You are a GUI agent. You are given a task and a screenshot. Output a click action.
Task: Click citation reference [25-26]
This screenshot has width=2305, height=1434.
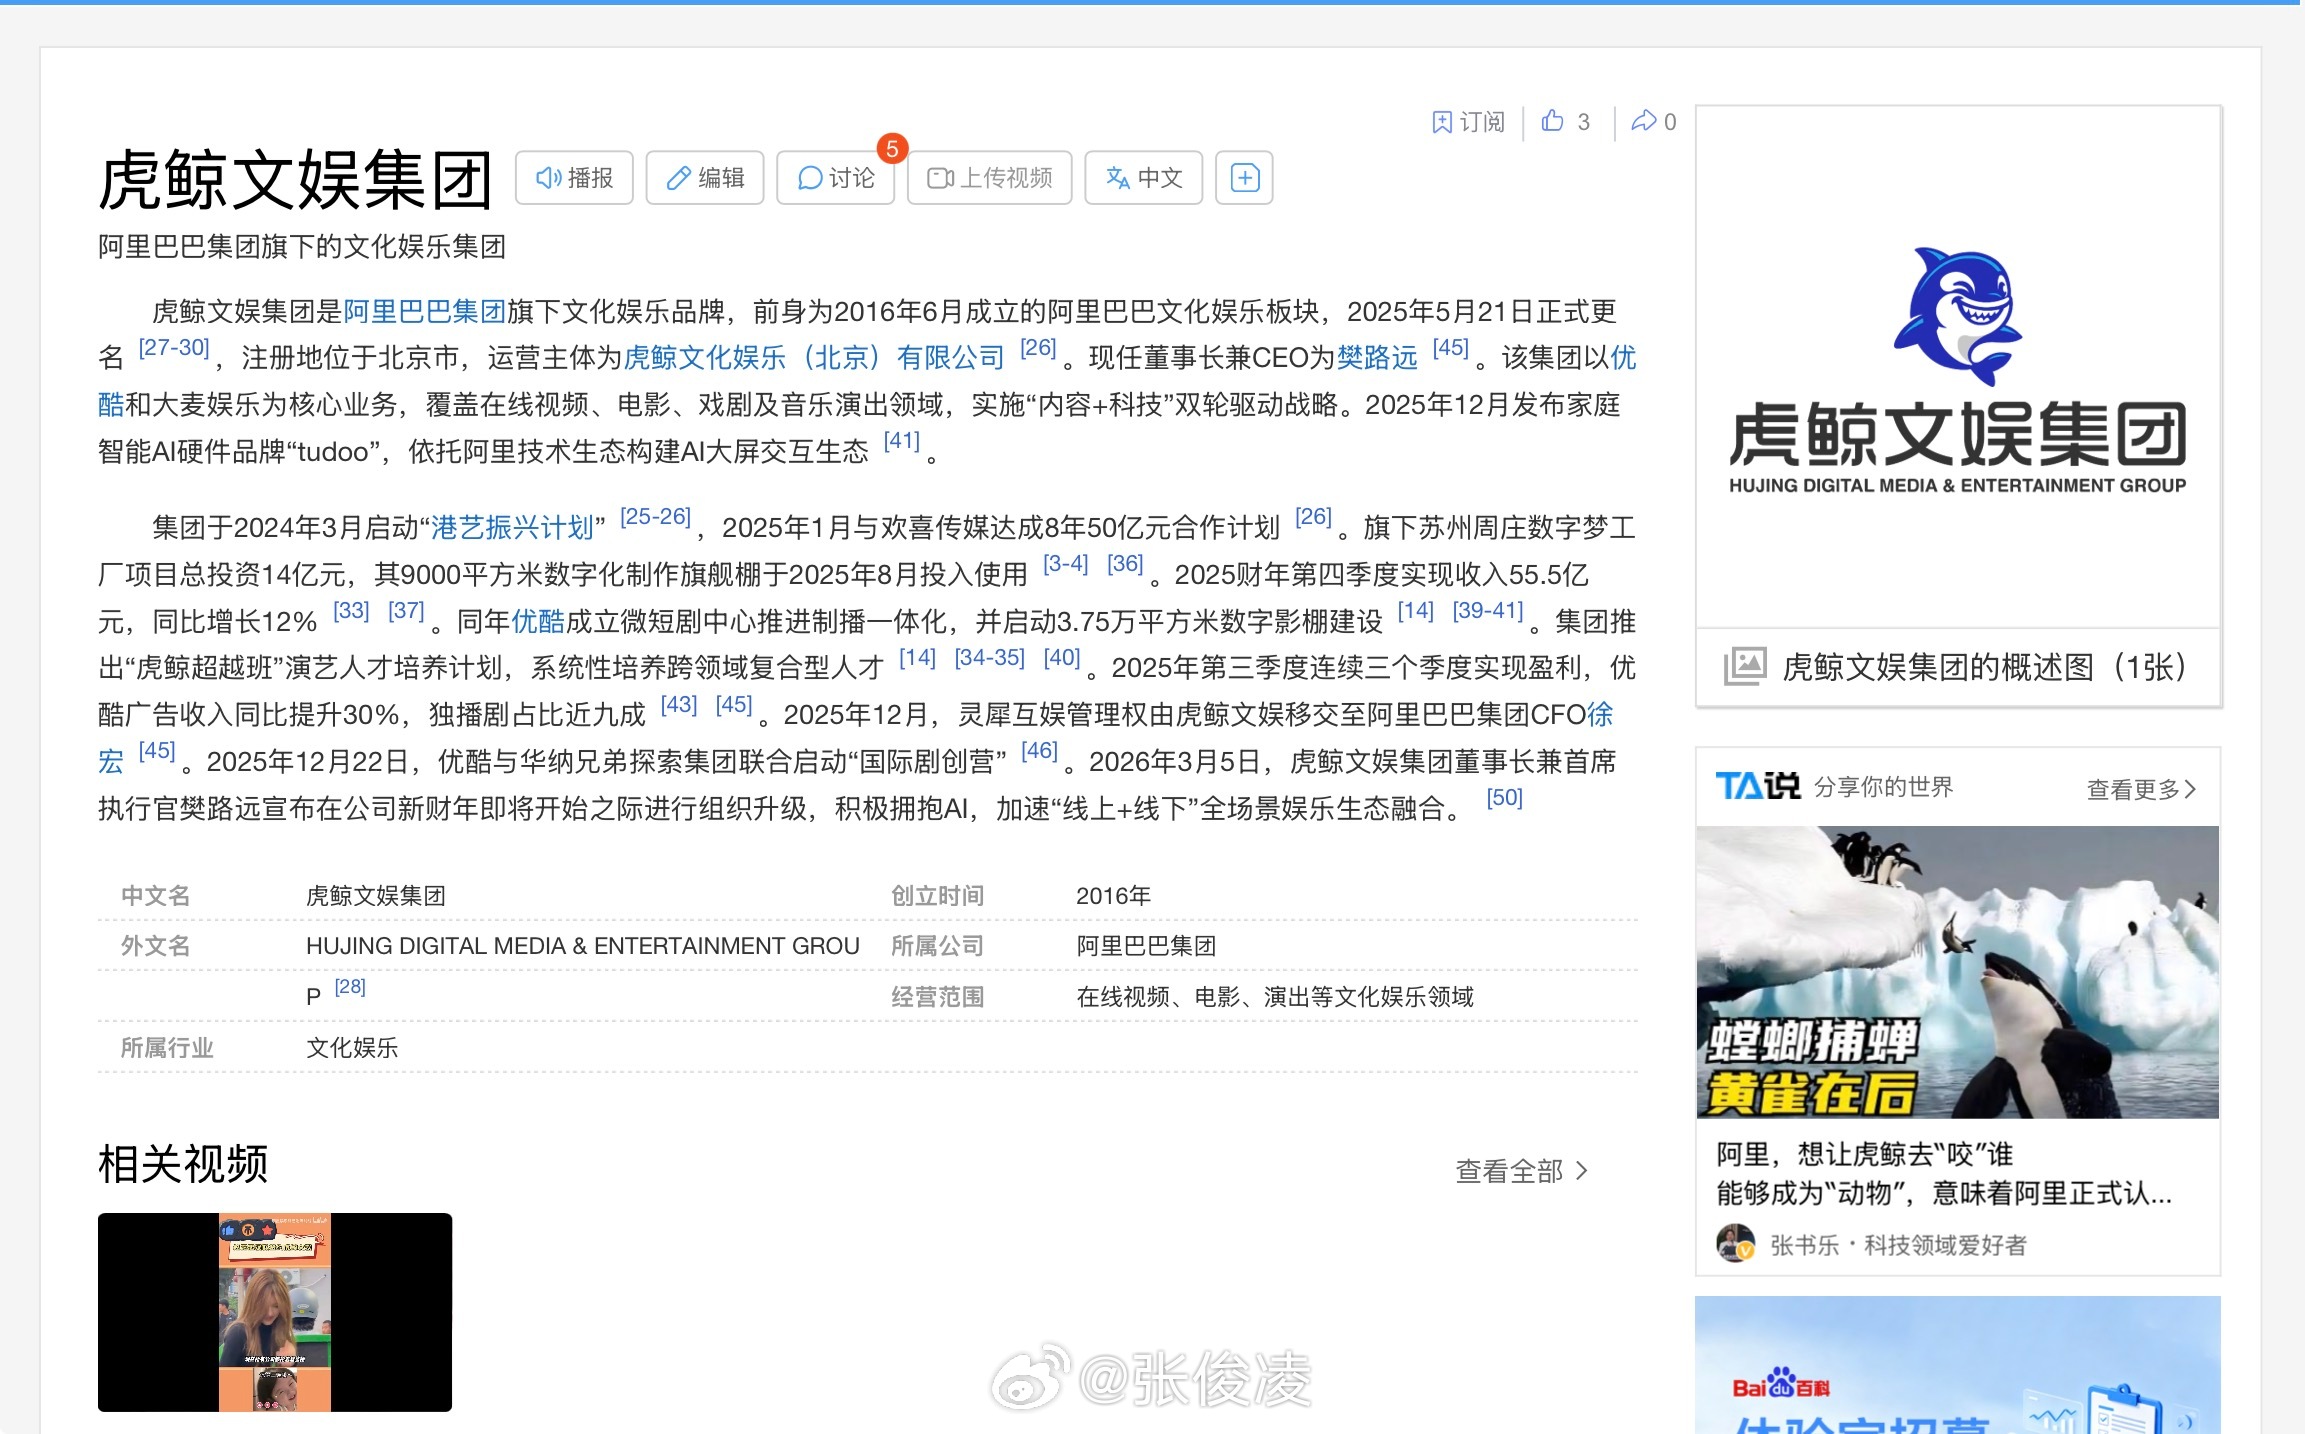(x=655, y=517)
